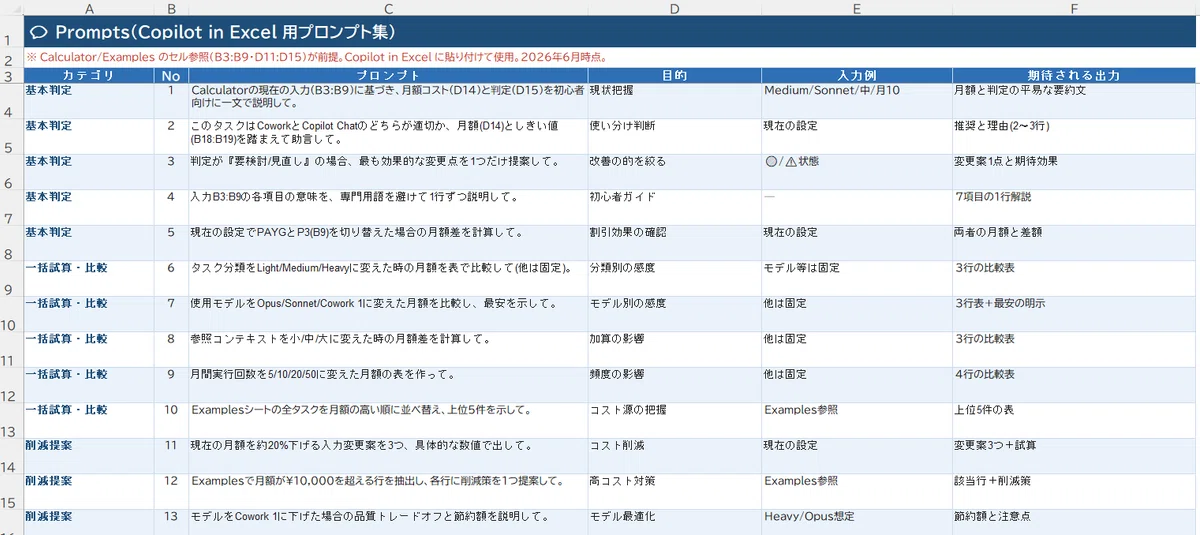Select column D header

[674, 8]
